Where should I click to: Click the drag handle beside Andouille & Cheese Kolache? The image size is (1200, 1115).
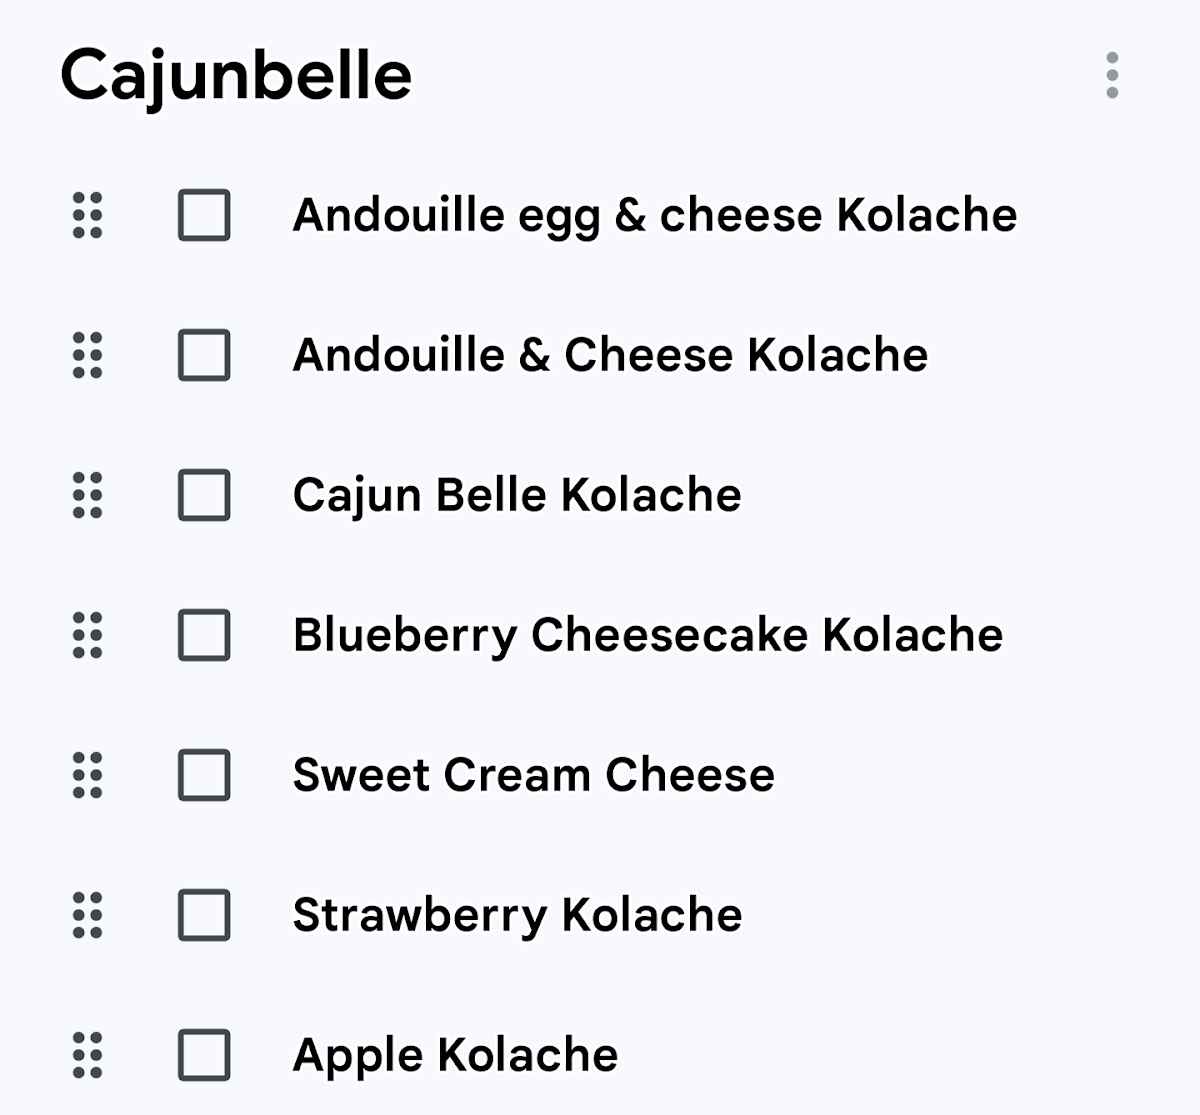click(x=88, y=355)
